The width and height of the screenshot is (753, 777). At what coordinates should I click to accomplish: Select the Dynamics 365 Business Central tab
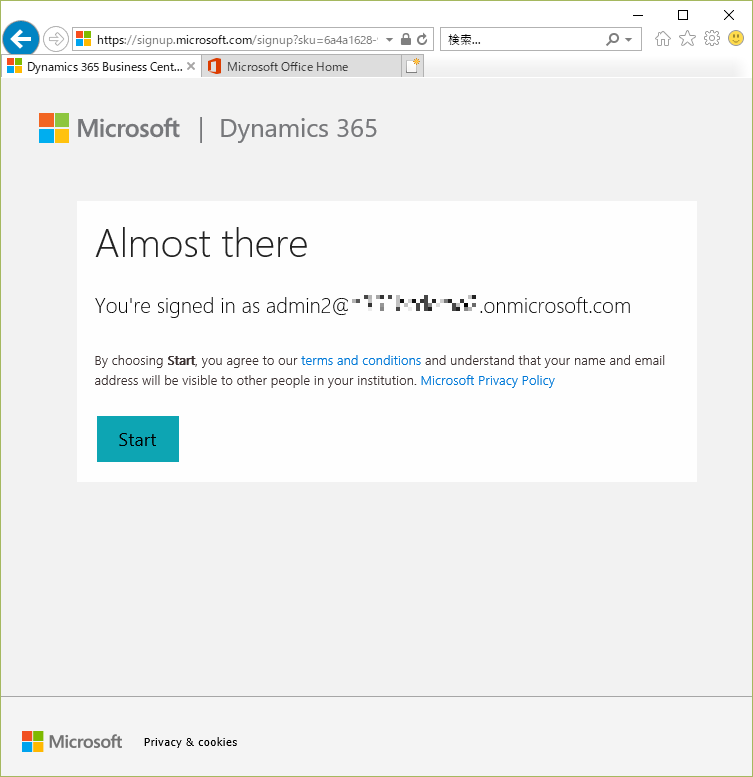pyautogui.click(x=102, y=66)
